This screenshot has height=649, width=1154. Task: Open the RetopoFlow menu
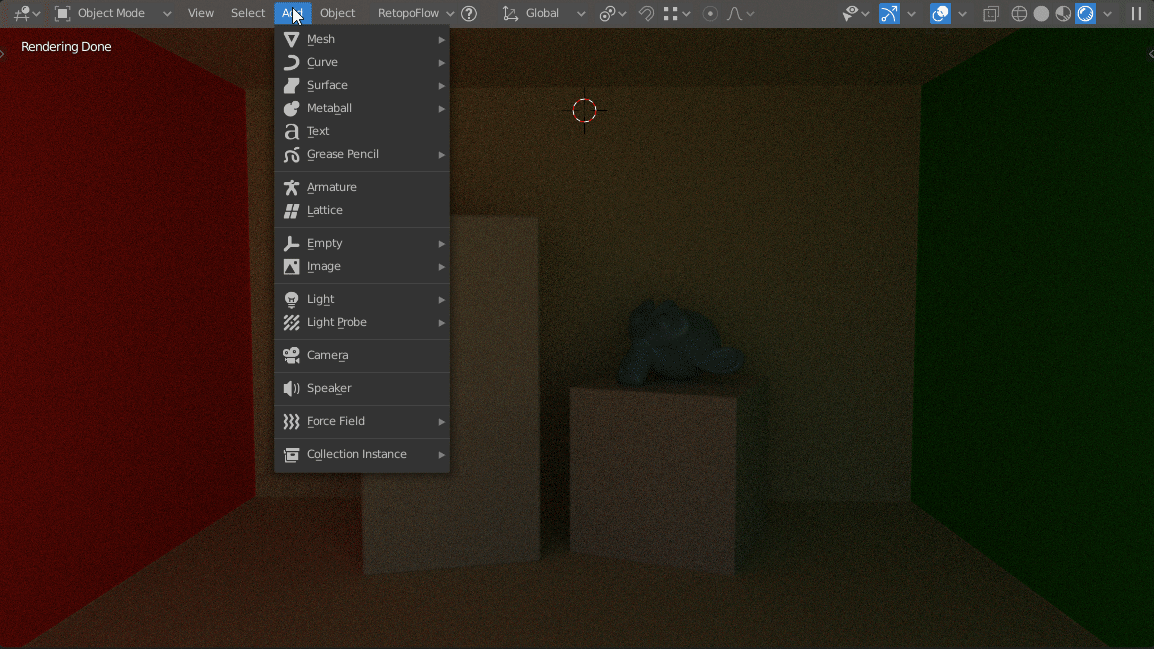(415, 13)
